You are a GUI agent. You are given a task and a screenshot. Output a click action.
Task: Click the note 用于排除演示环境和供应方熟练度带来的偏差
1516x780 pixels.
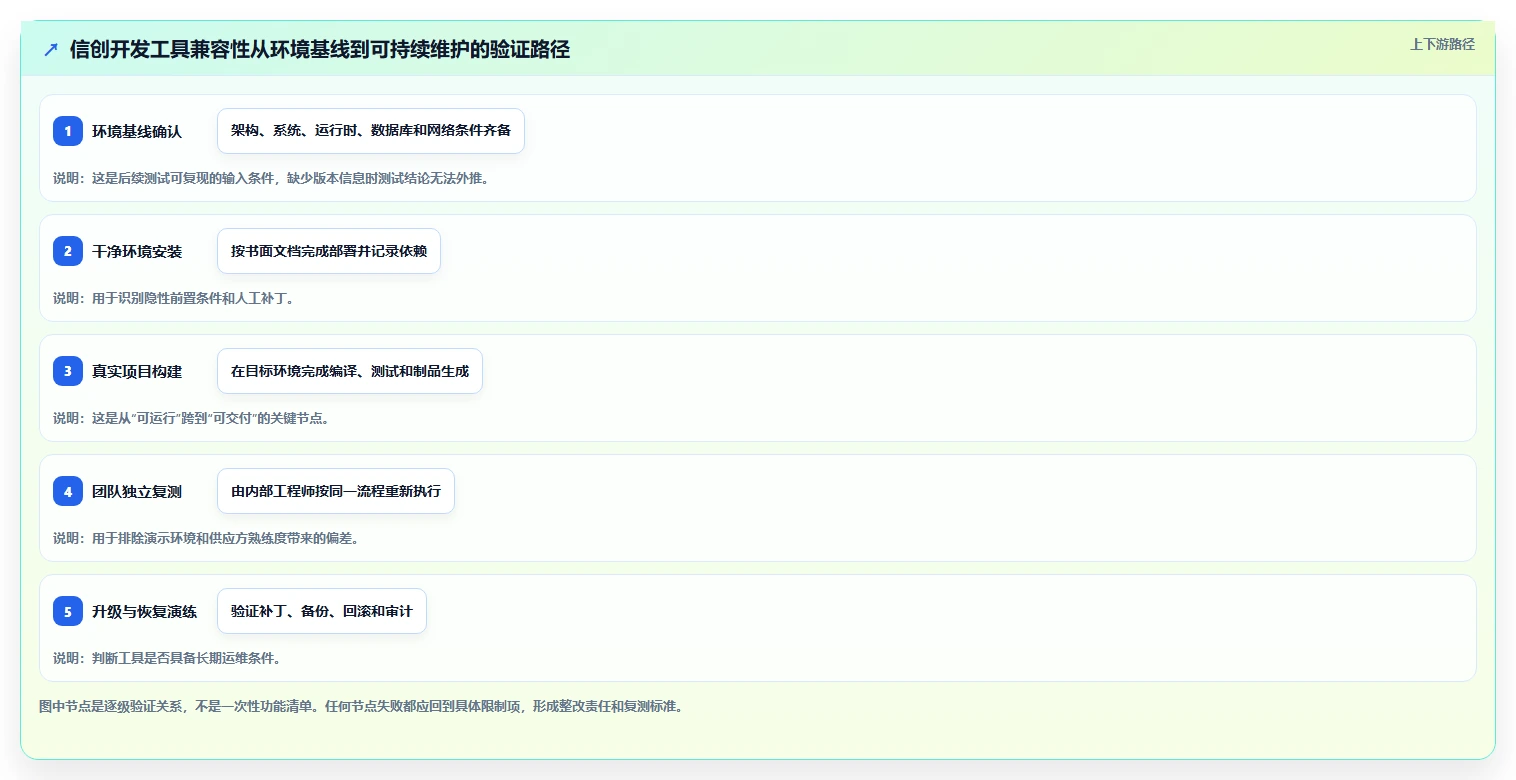(206, 538)
